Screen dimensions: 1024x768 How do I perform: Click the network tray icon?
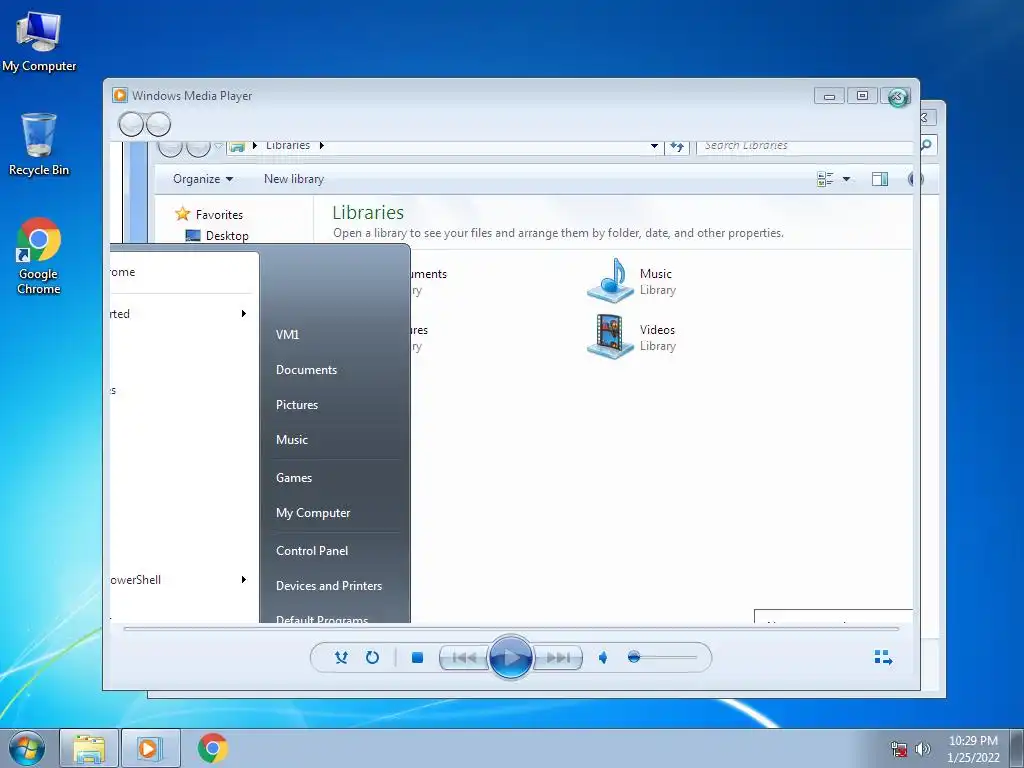tap(899, 749)
